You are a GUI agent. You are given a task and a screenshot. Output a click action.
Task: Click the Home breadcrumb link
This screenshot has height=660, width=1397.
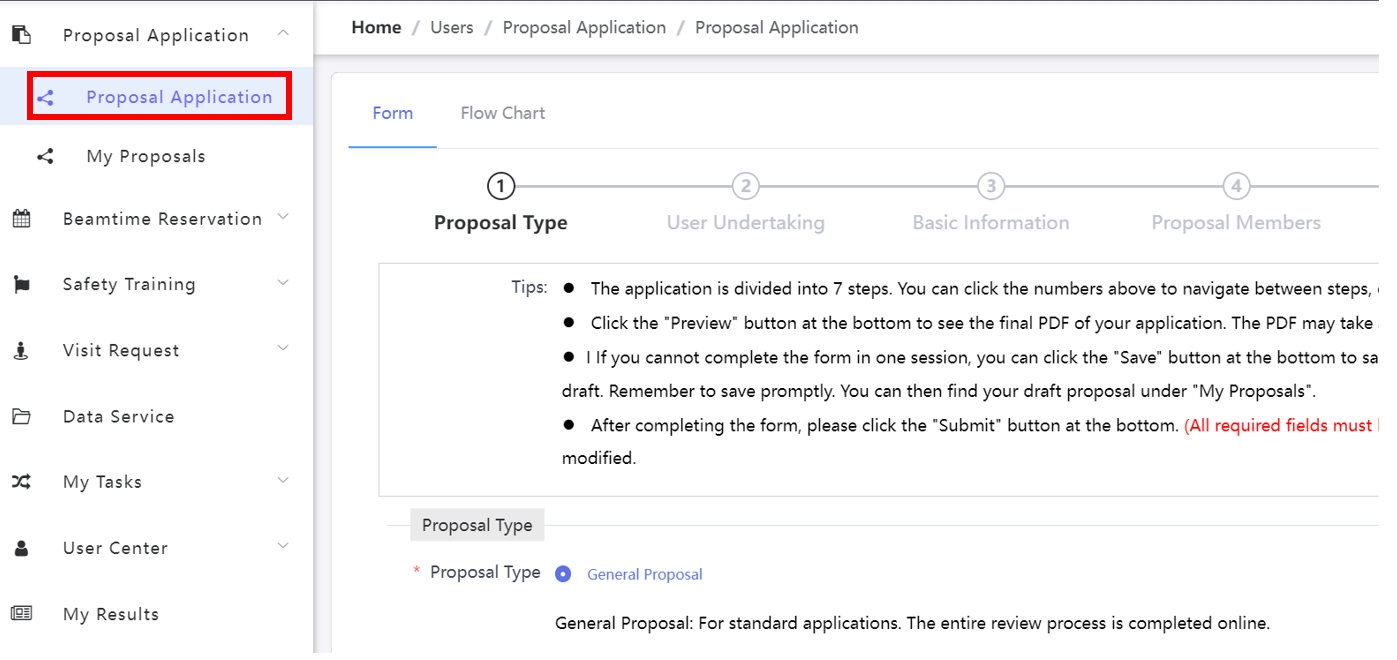tap(376, 27)
